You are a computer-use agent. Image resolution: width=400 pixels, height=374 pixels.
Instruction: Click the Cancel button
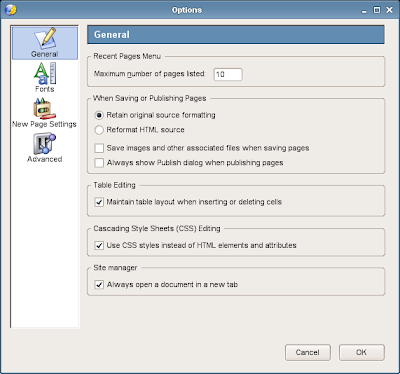point(308,352)
